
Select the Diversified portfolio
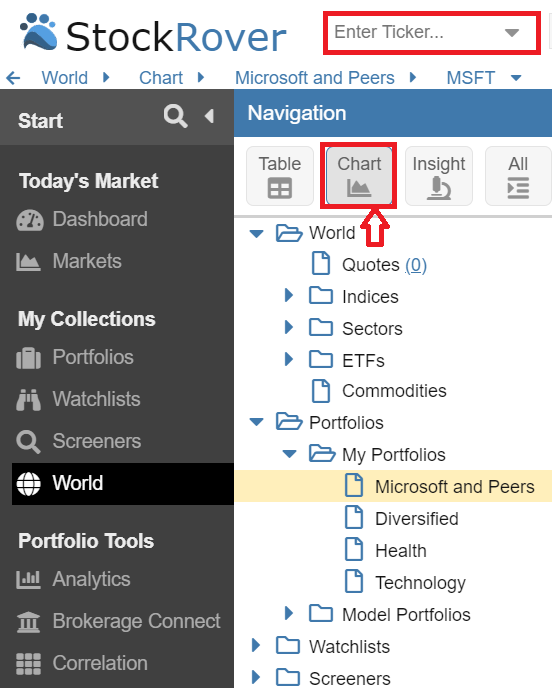tap(416, 519)
